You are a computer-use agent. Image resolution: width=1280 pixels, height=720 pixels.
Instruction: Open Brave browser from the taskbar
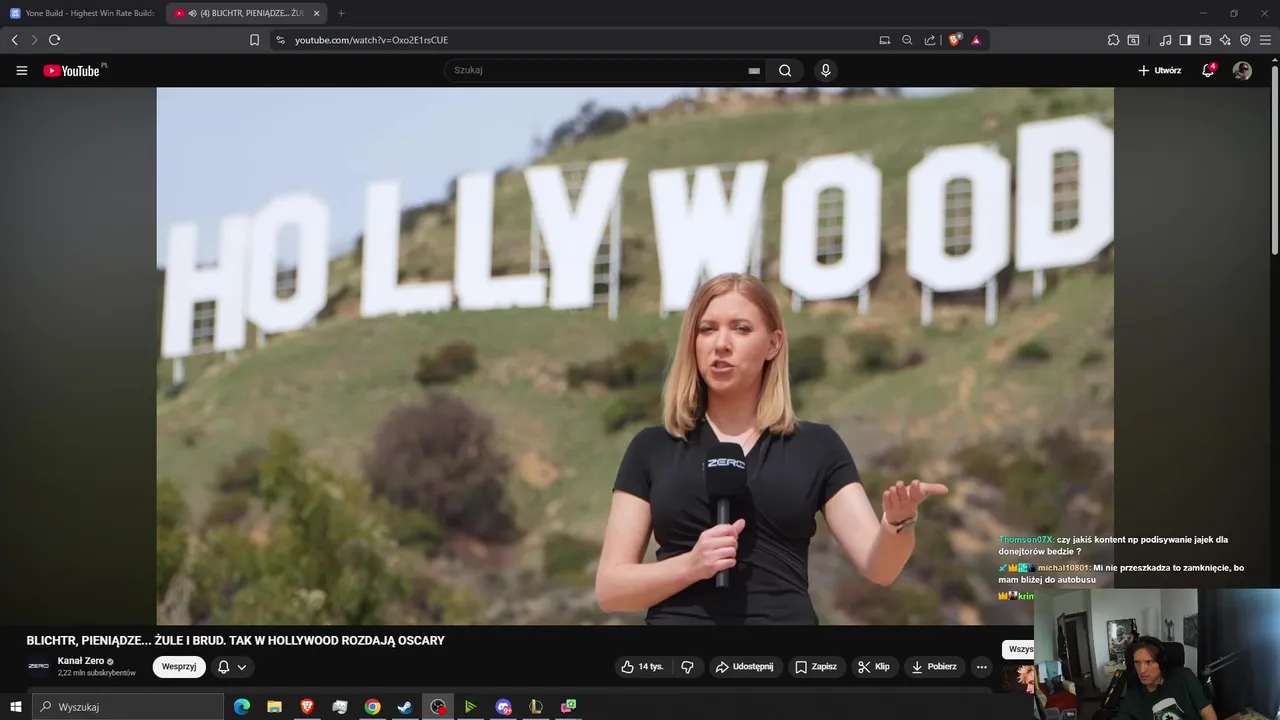click(307, 707)
